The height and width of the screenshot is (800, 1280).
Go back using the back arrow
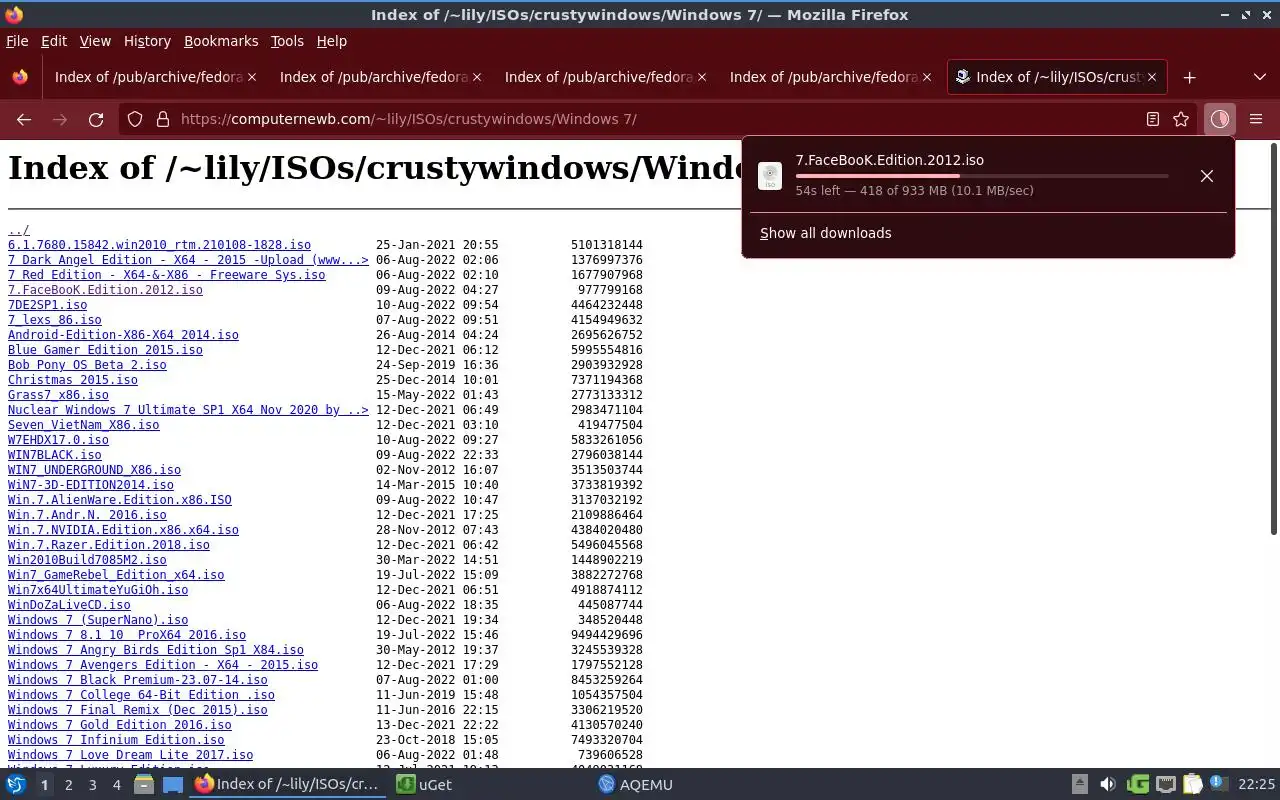(x=24, y=119)
